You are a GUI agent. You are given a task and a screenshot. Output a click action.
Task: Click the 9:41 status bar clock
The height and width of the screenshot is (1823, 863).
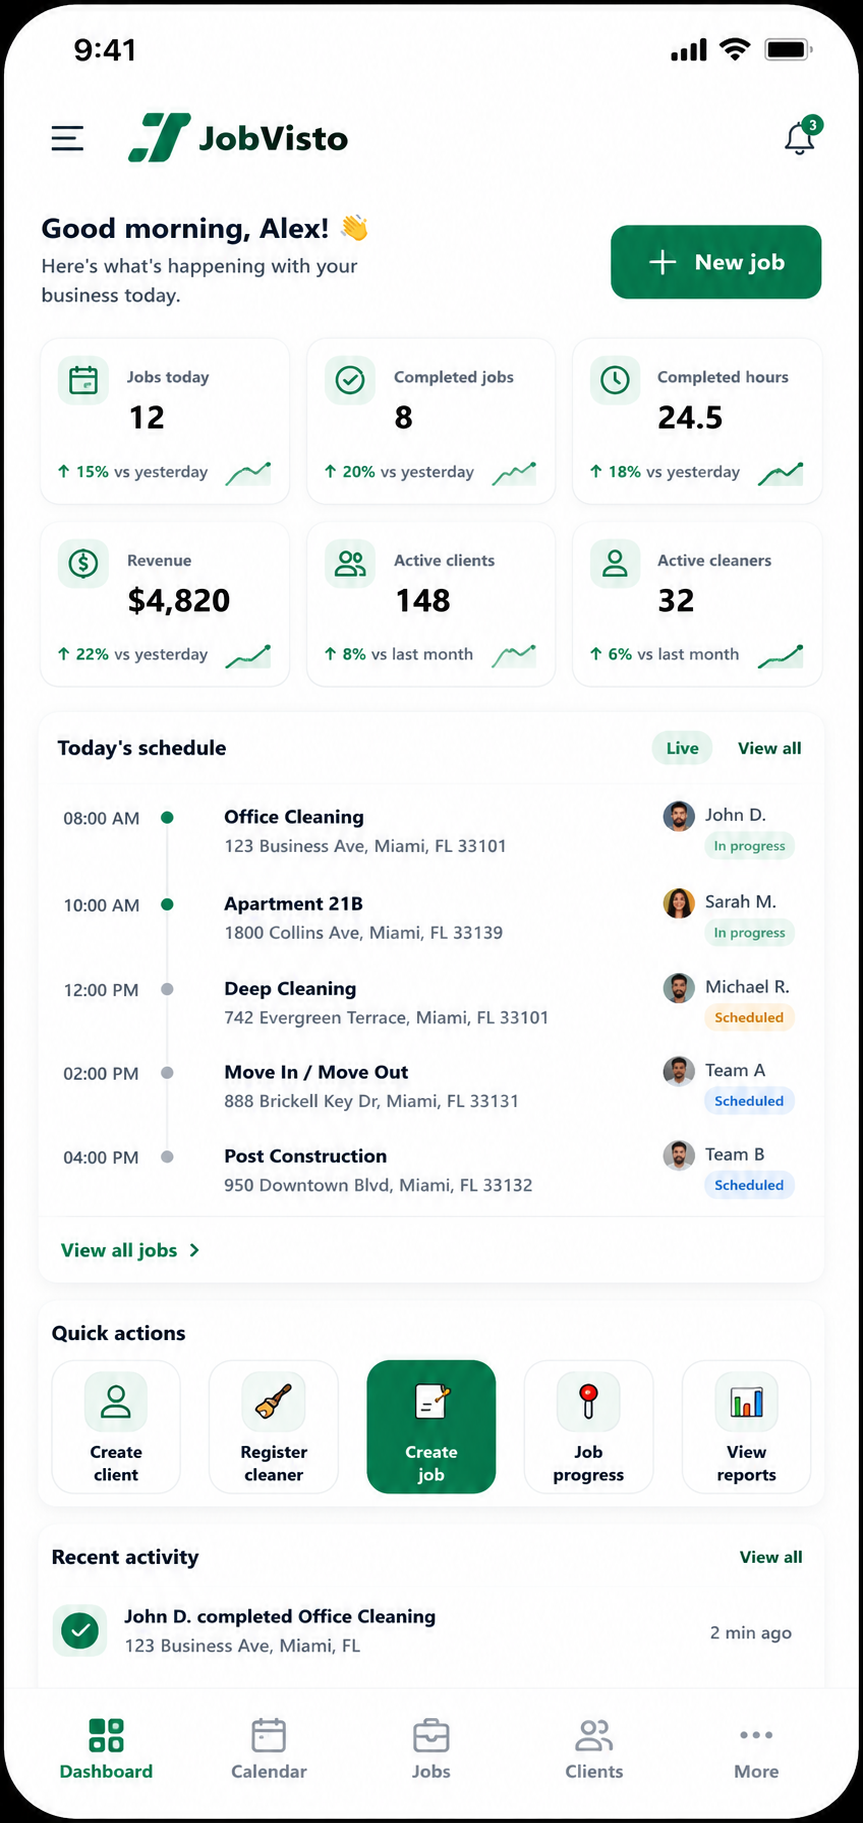point(105,50)
